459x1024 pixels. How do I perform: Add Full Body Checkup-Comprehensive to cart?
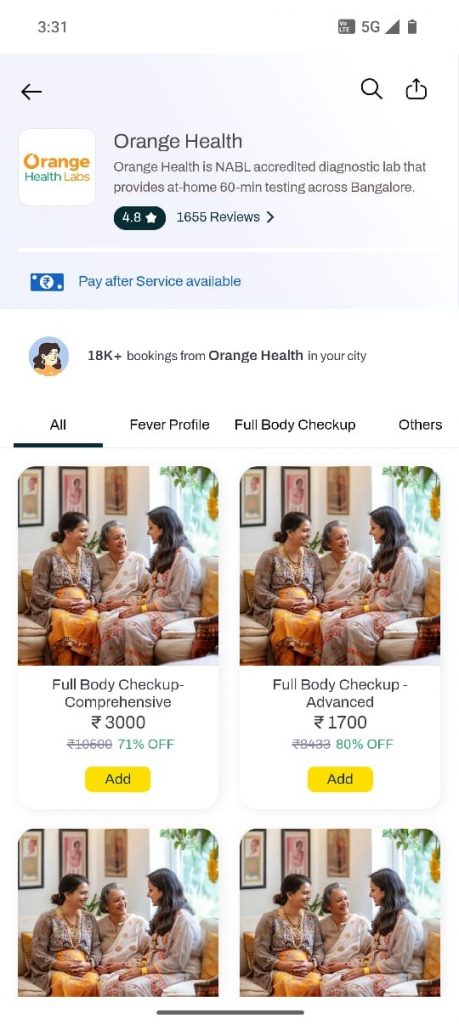point(118,779)
